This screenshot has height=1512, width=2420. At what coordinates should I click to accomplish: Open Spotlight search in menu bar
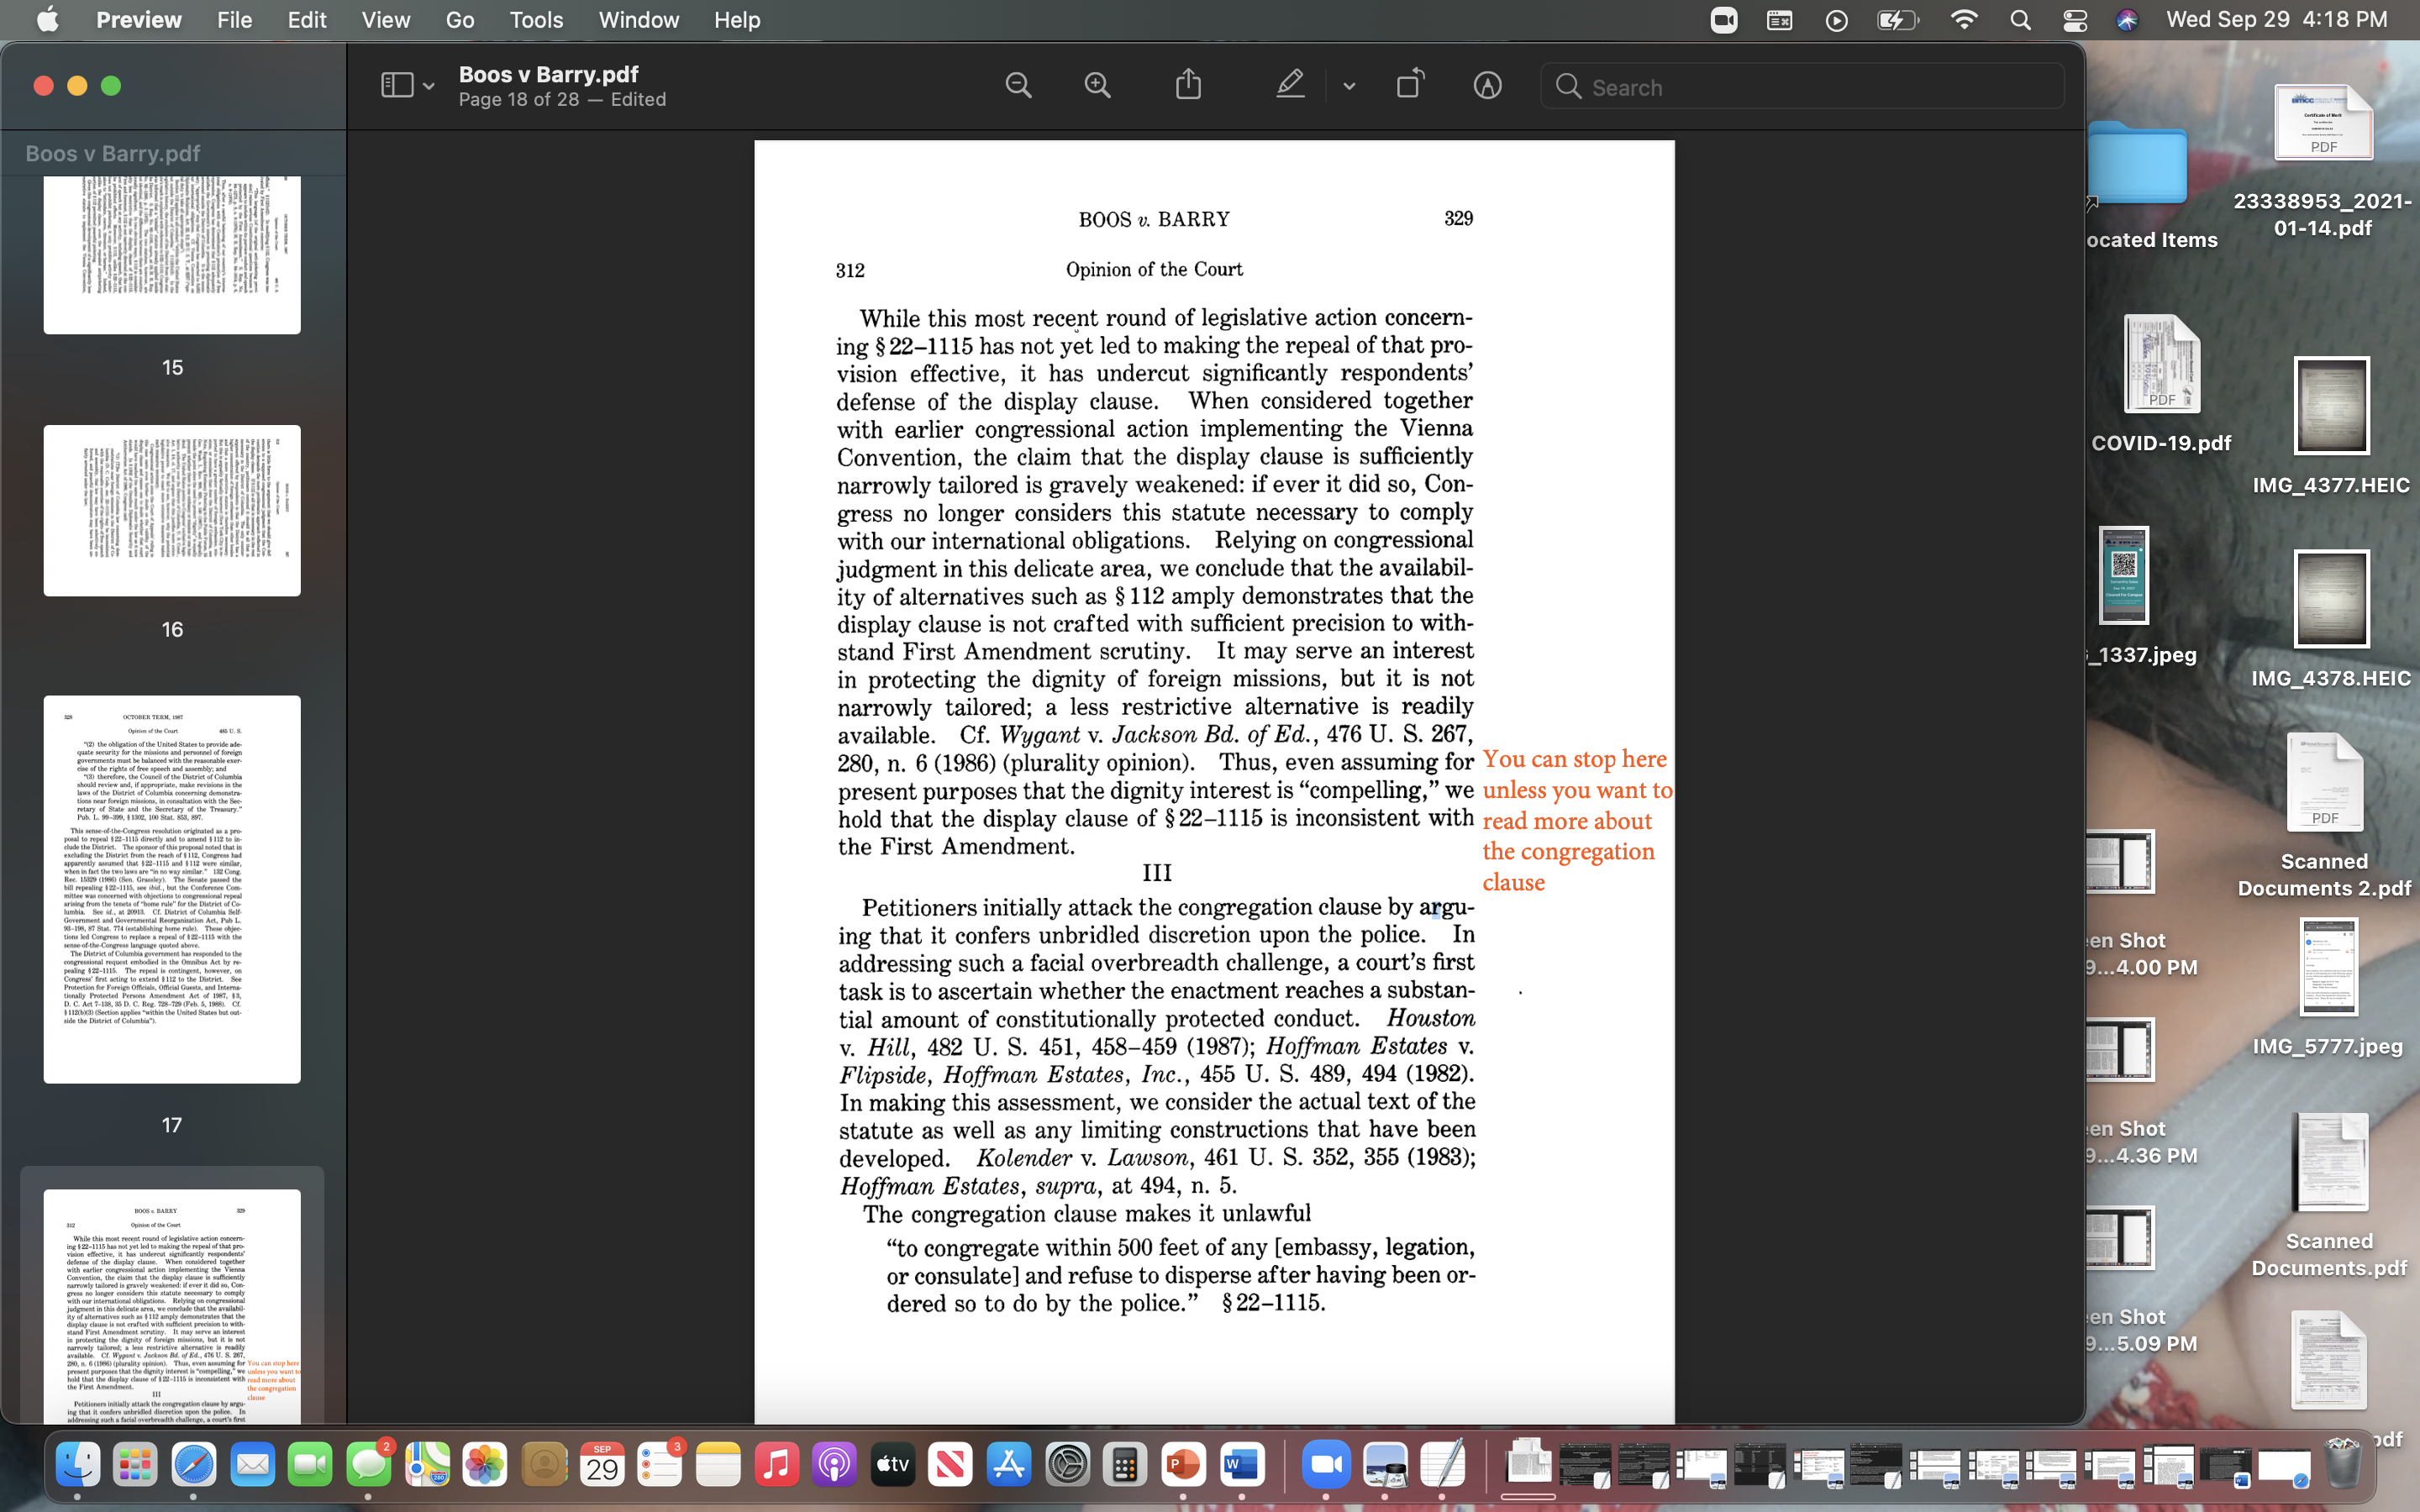[x=2020, y=20]
